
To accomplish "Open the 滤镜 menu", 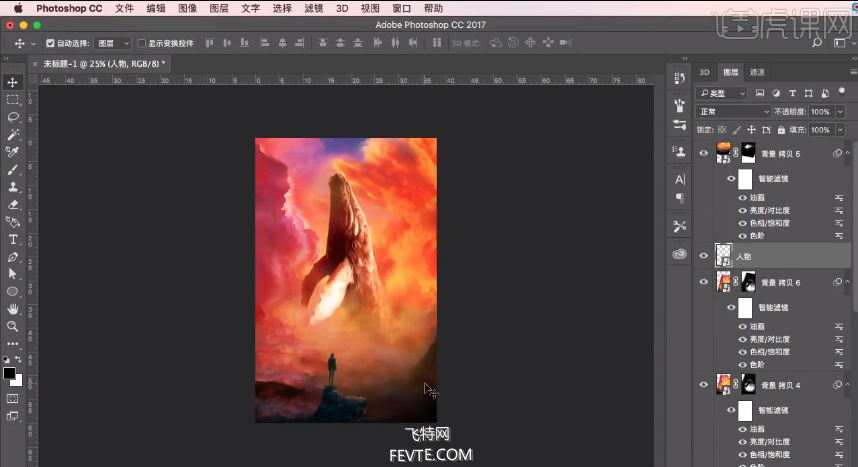I will [x=313, y=8].
